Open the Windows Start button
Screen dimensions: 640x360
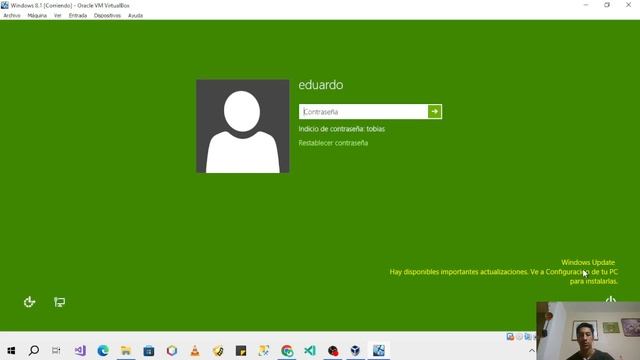pyautogui.click(x=11, y=351)
